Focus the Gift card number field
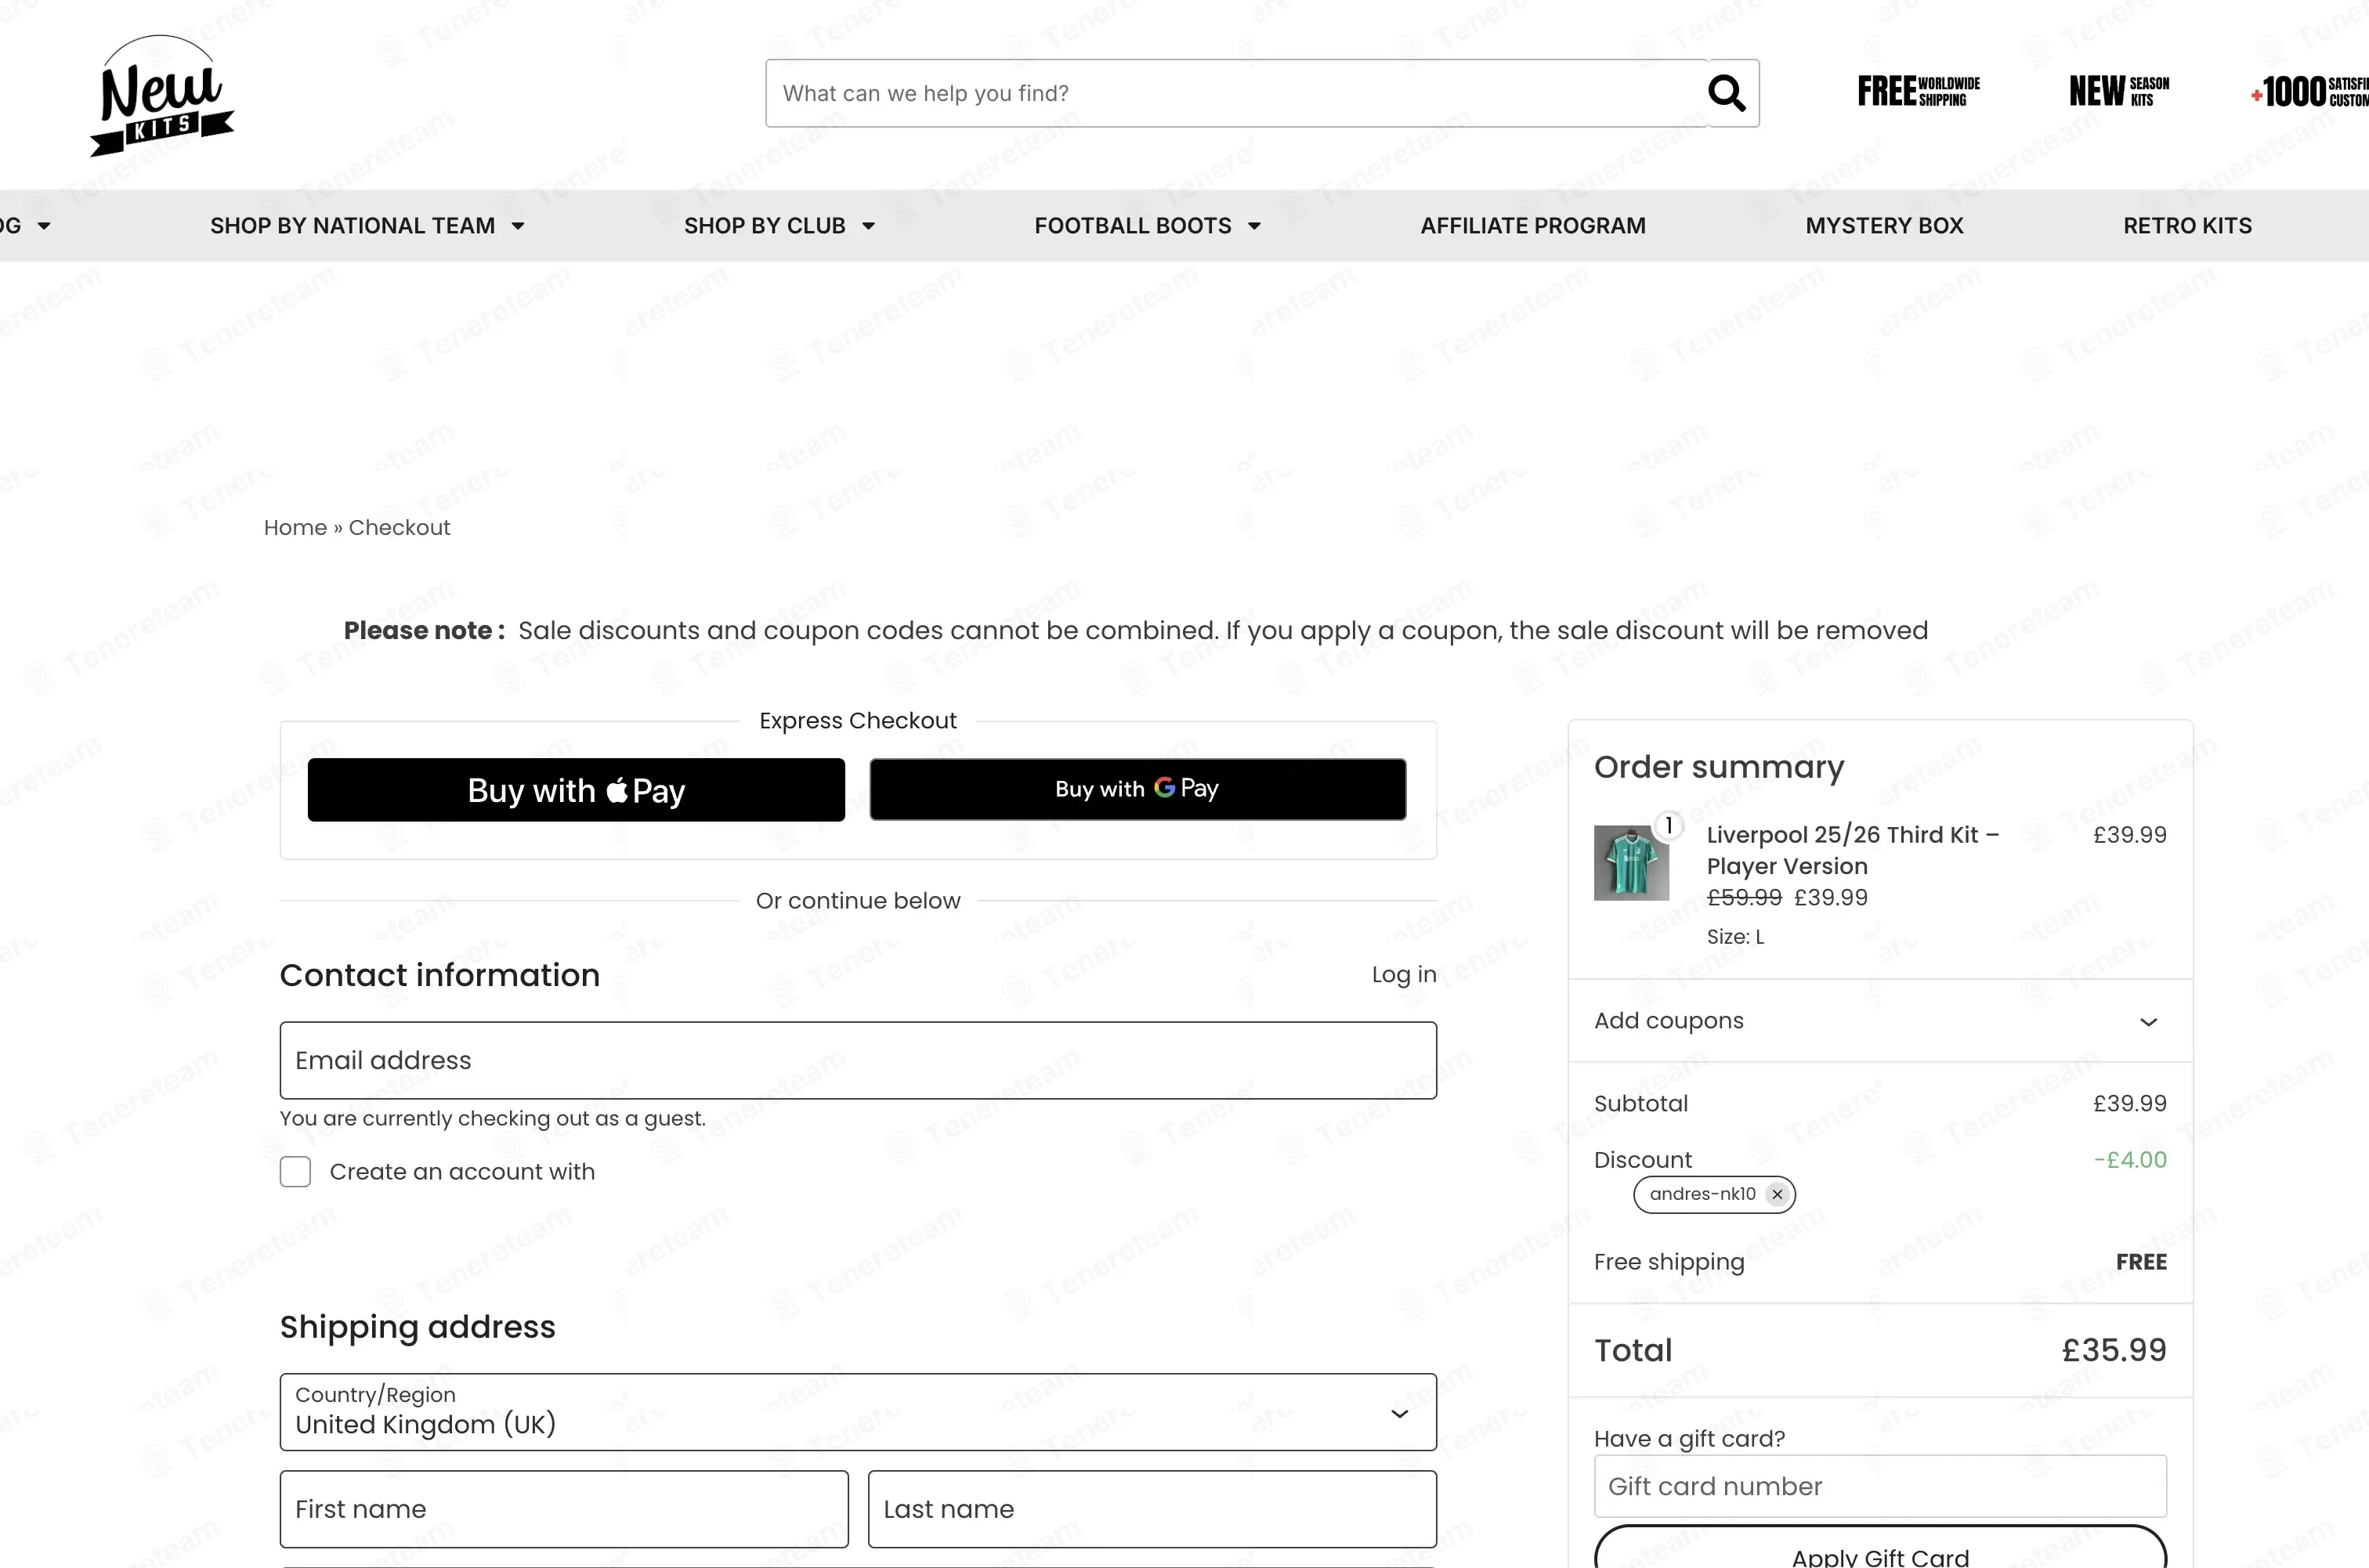This screenshot has width=2369, height=1568. [1880, 1486]
